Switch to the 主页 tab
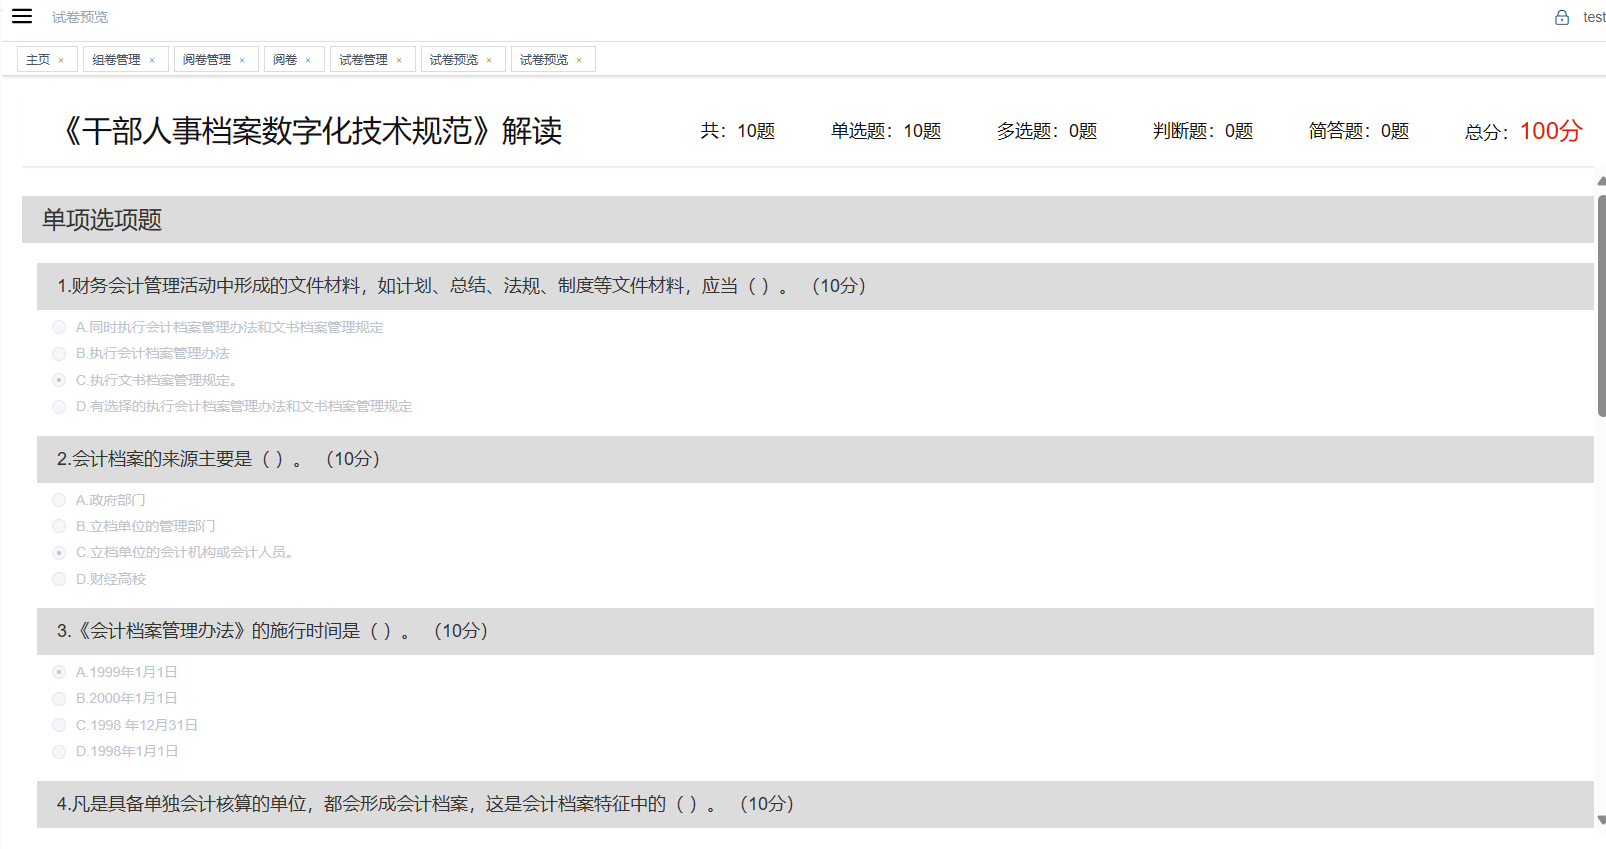The height and width of the screenshot is (849, 1606). tap(38, 60)
